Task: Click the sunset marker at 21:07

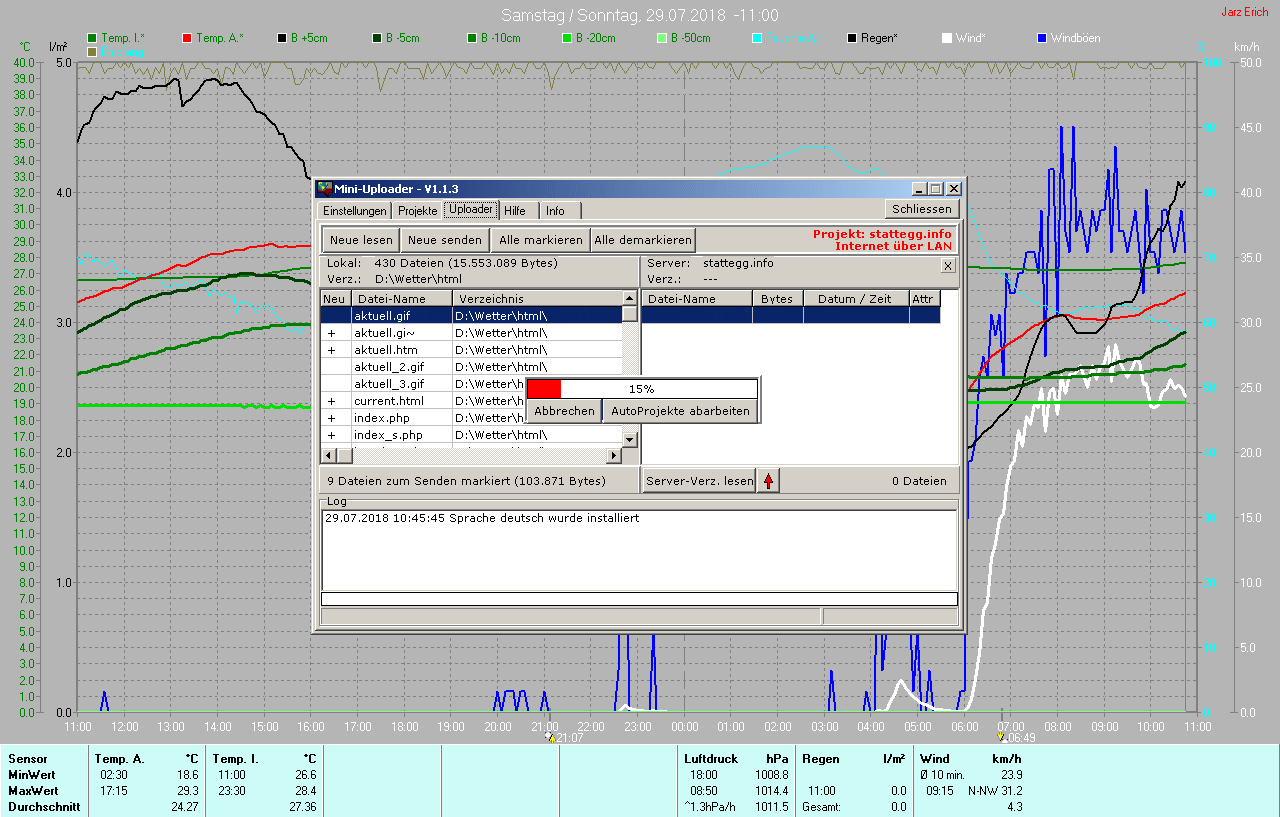Action: point(550,737)
